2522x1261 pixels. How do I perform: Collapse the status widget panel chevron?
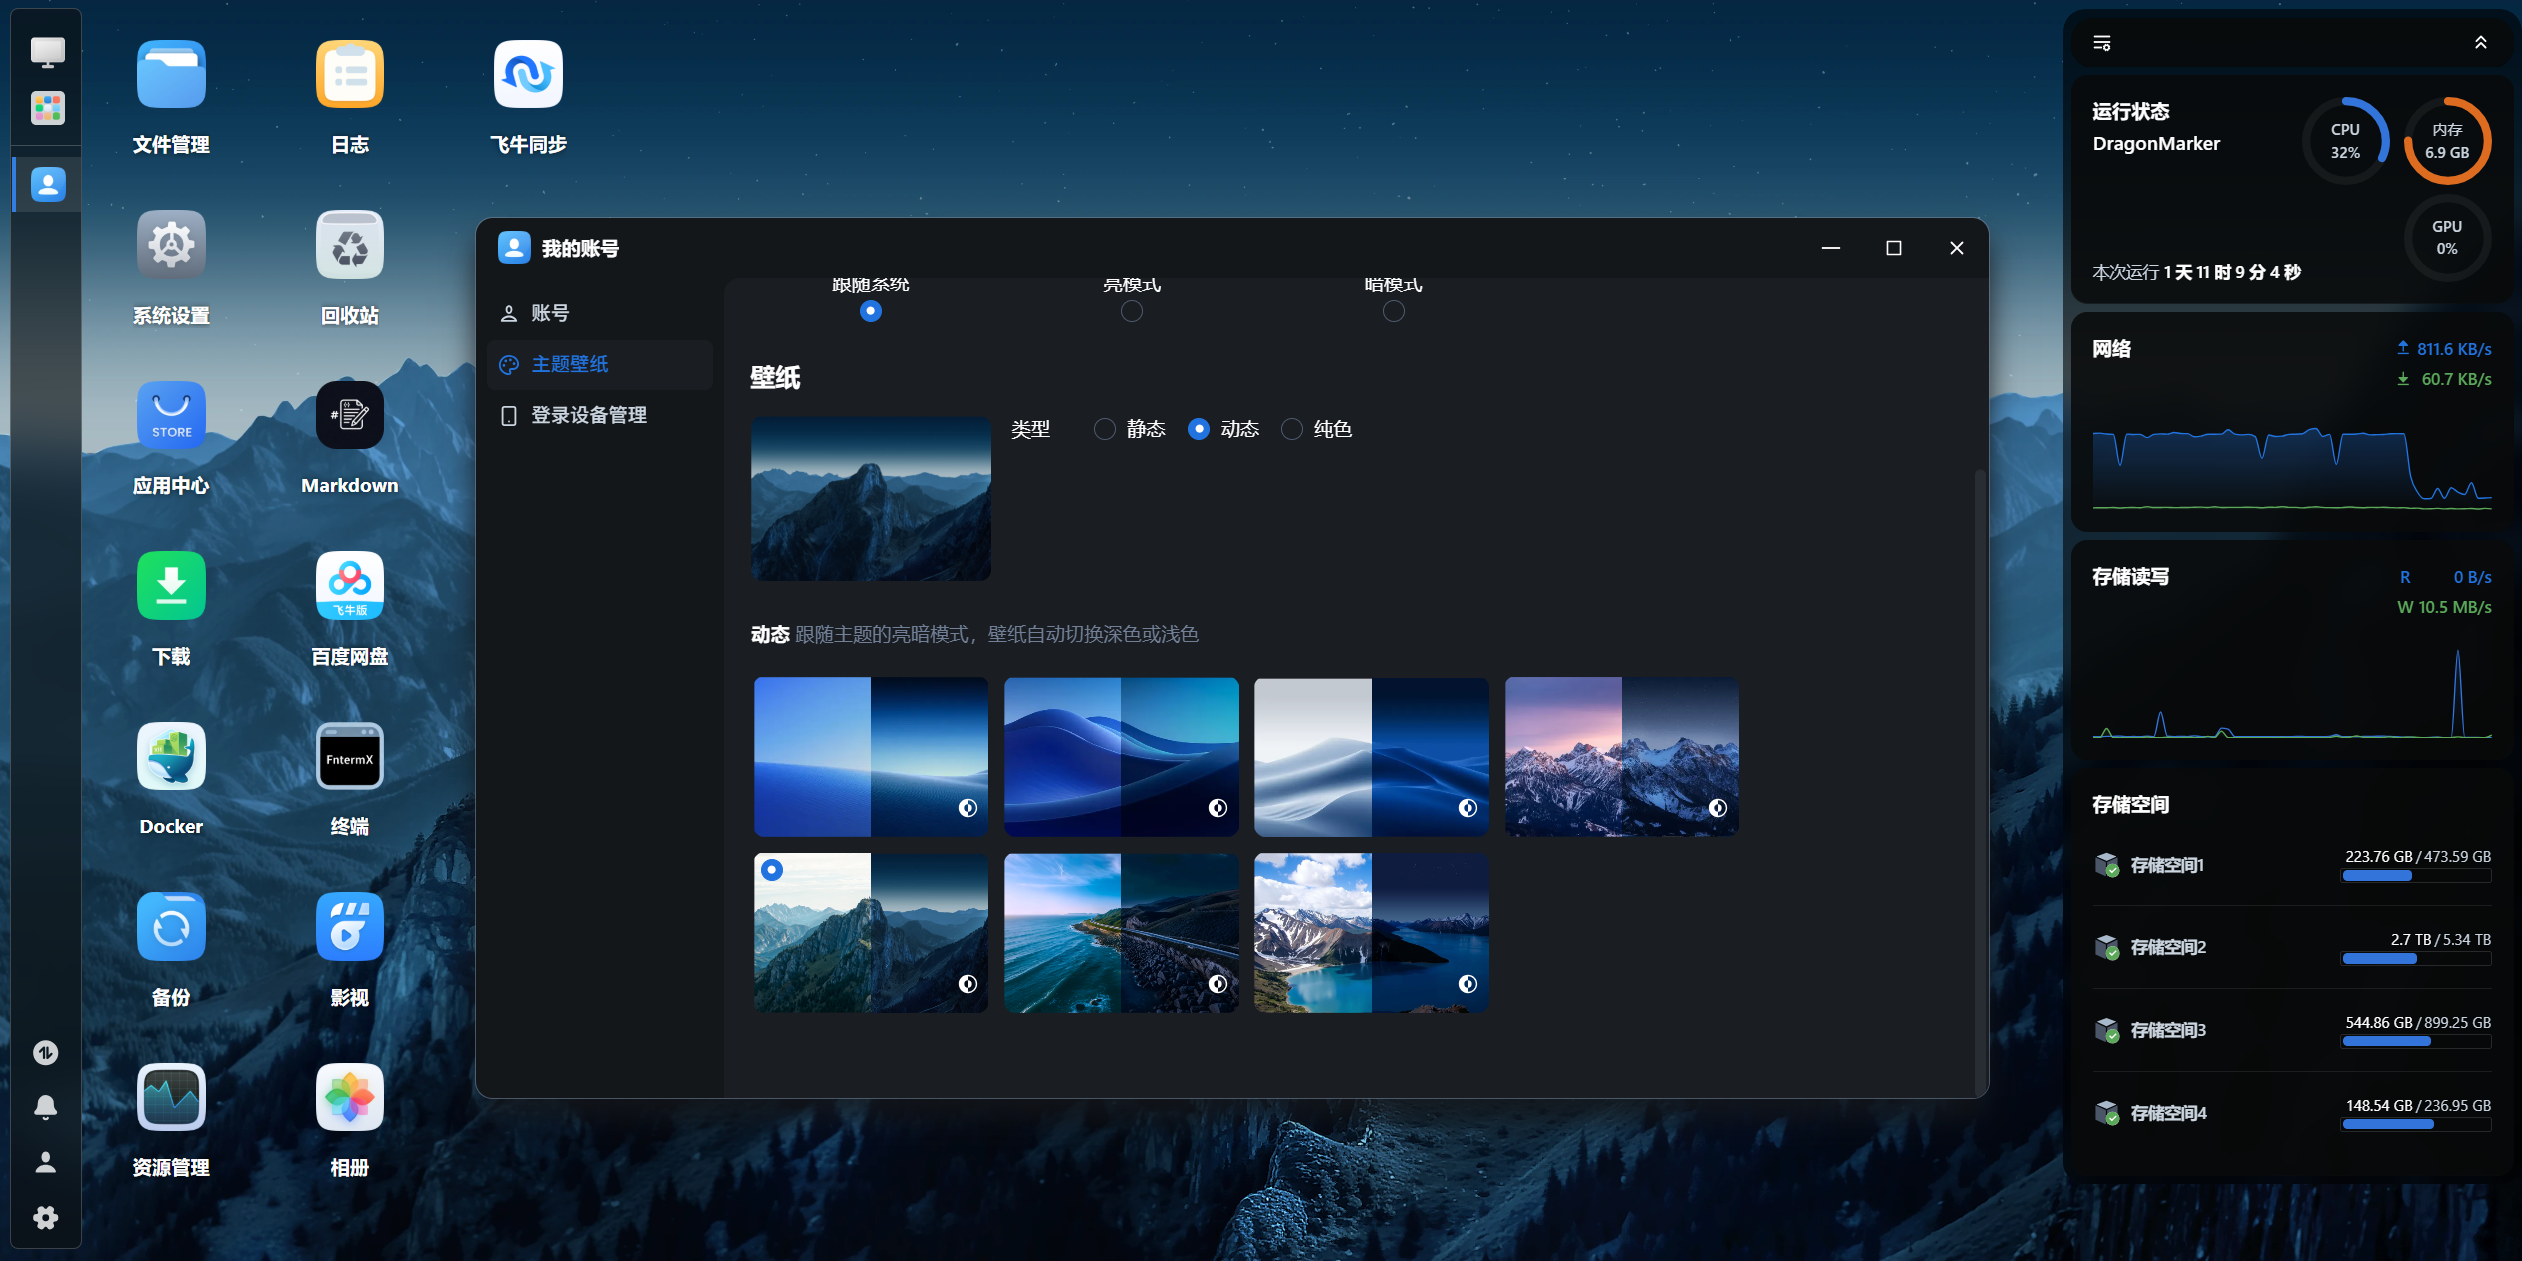tap(2480, 43)
